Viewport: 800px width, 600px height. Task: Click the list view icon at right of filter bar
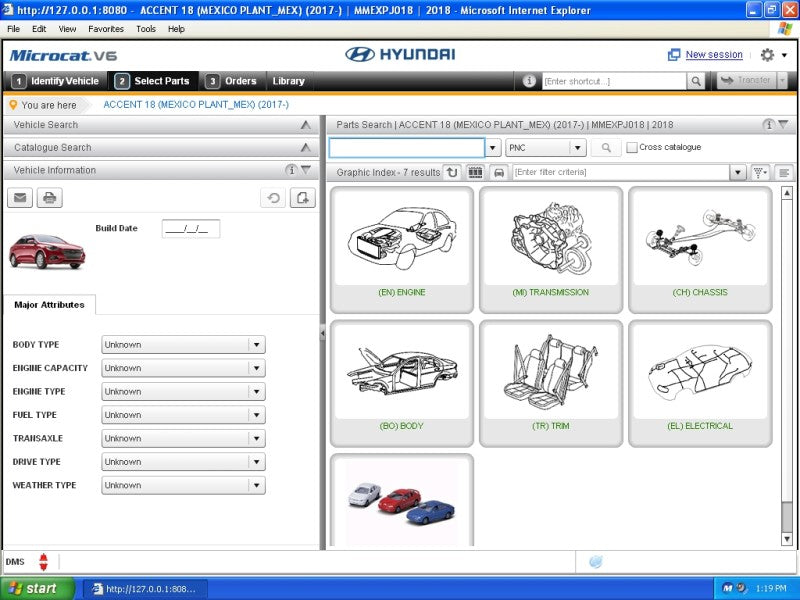pos(784,172)
